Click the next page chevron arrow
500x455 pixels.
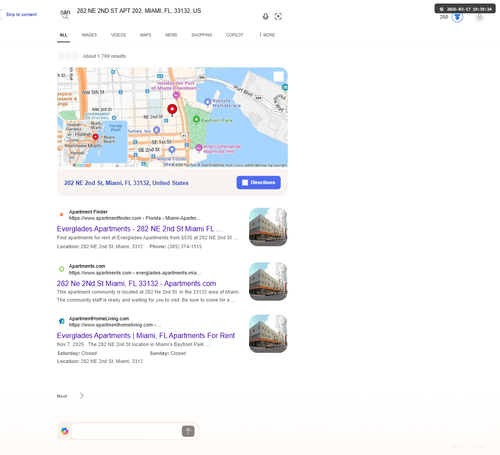click(82, 396)
